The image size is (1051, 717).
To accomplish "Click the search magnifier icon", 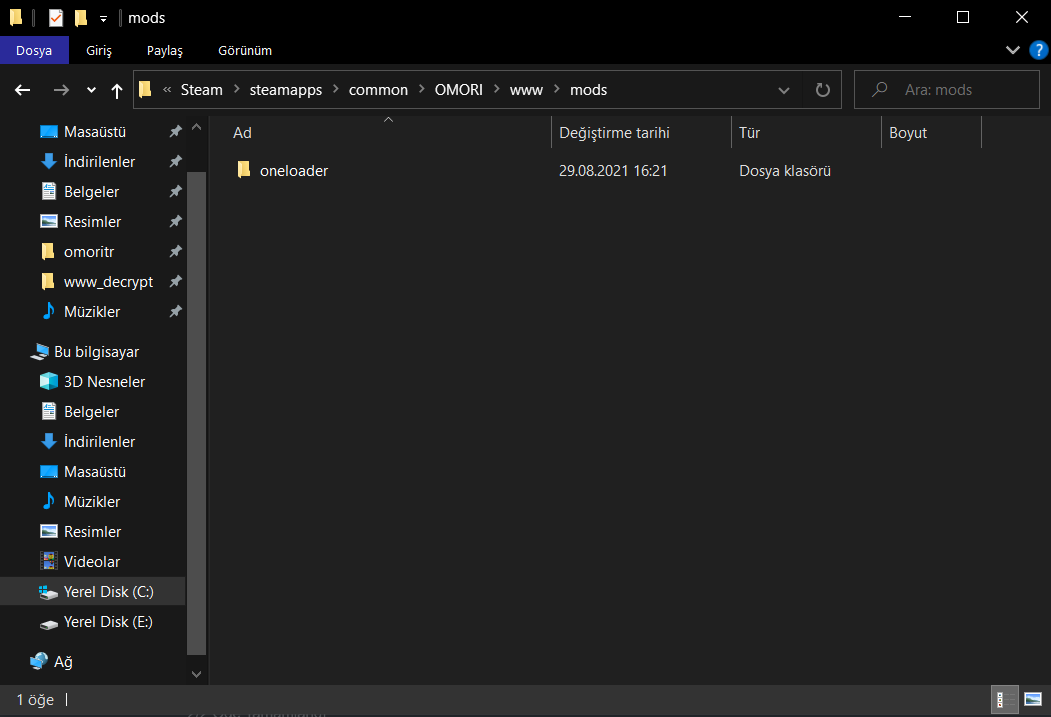I will [879, 89].
